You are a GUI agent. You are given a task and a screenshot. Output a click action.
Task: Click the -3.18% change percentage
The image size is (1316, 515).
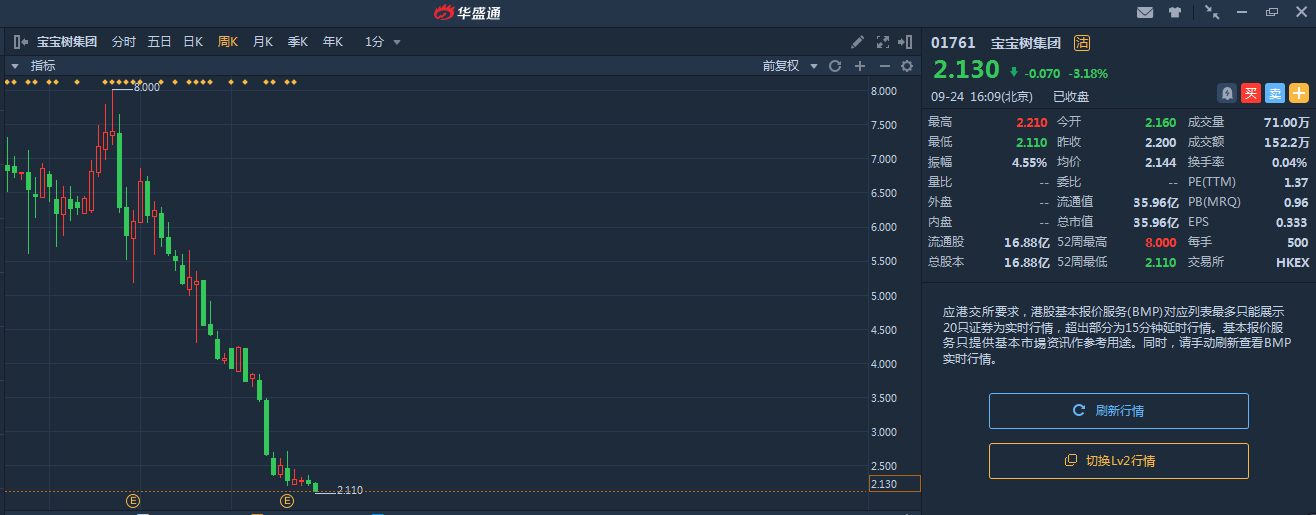coord(1088,73)
